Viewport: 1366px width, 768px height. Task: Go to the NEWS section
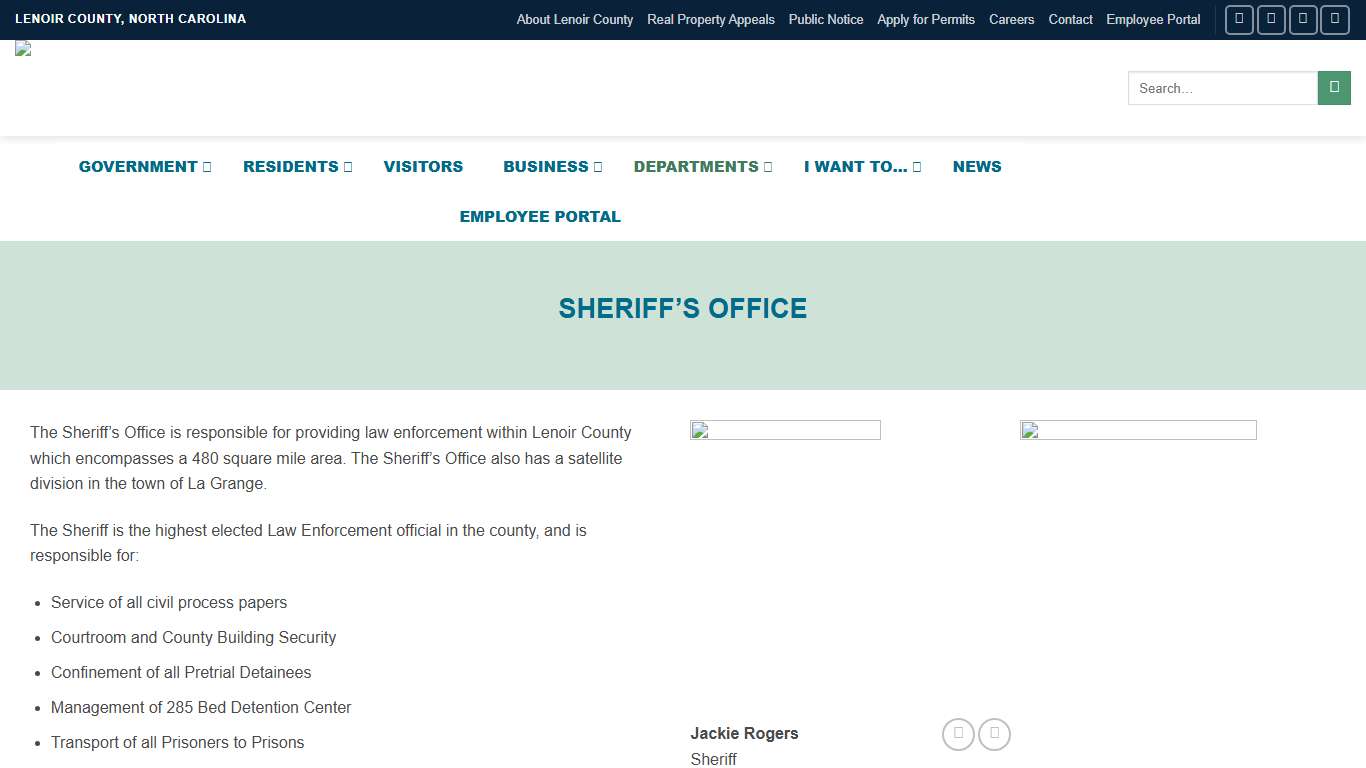[x=977, y=166]
